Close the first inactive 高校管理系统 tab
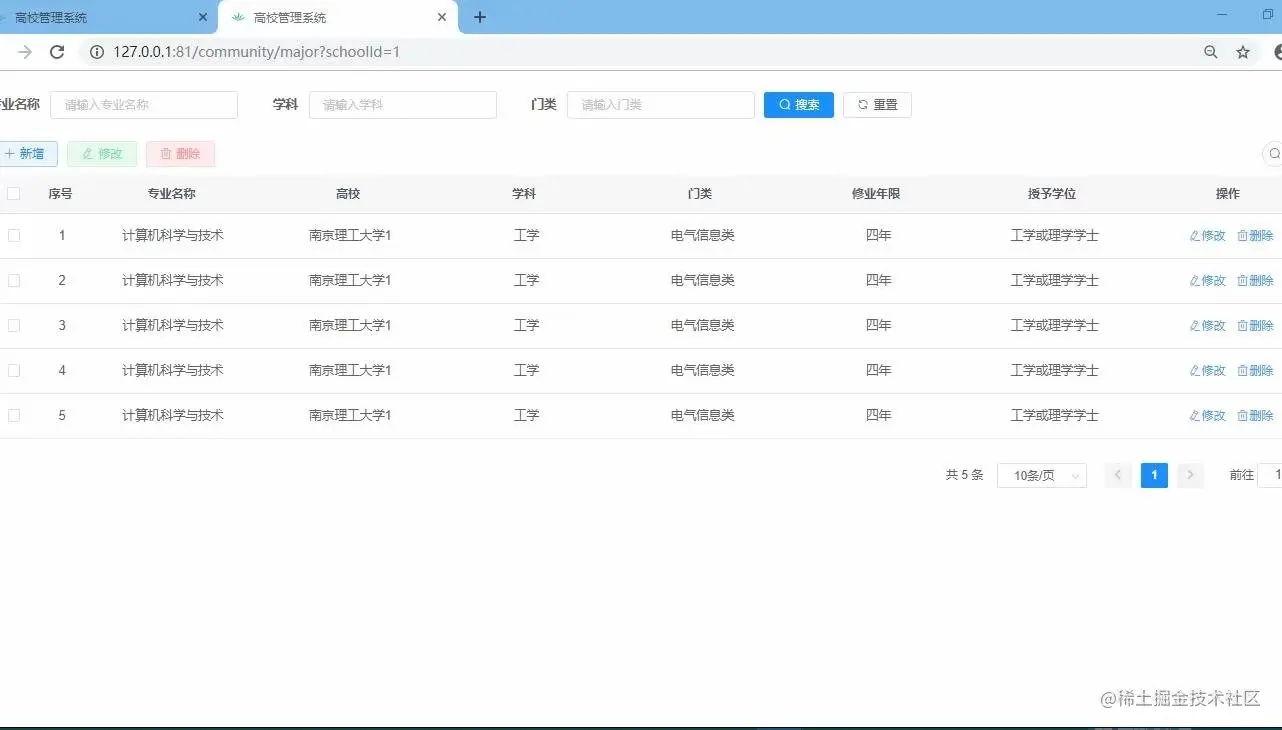The height and width of the screenshot is (730, 1282). (x=203, y=17)
